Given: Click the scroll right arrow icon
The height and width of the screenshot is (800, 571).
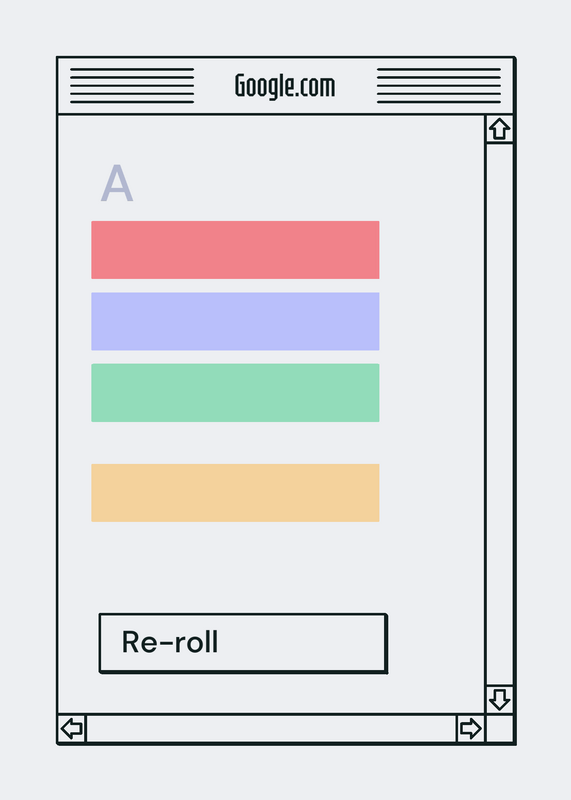Looking at the screenshot, I should pos(470,728).
